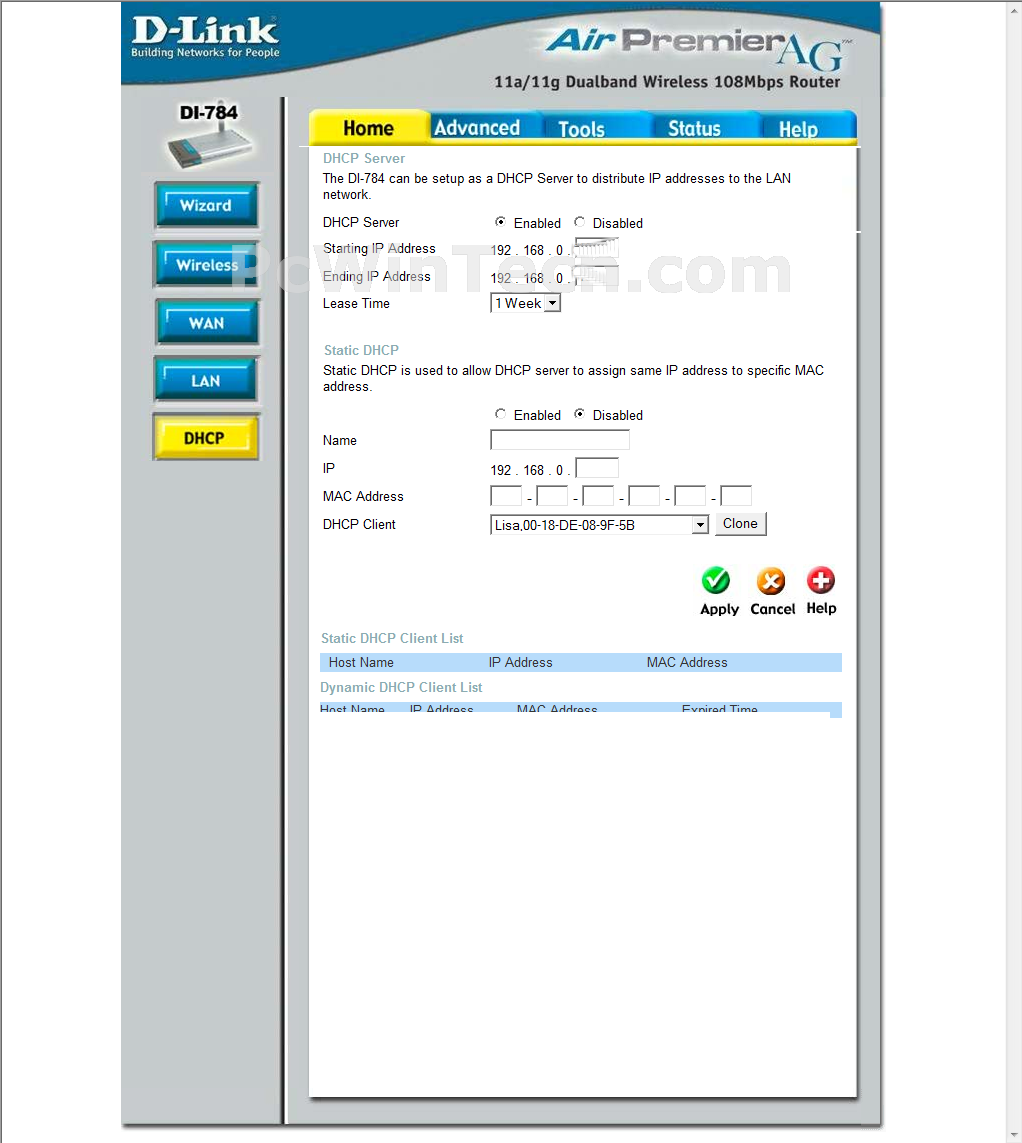The image size is (1022, 1143).
Task: Click the fifth MAC Address octet field
Action: click(690, 496)
